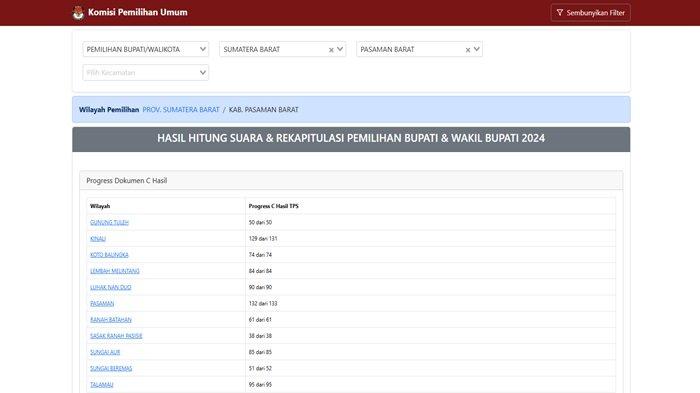This screenshot has height=393, width=700.
Task: Clear the PASAMAN BARAT regency selection
Action: (468, 50)
